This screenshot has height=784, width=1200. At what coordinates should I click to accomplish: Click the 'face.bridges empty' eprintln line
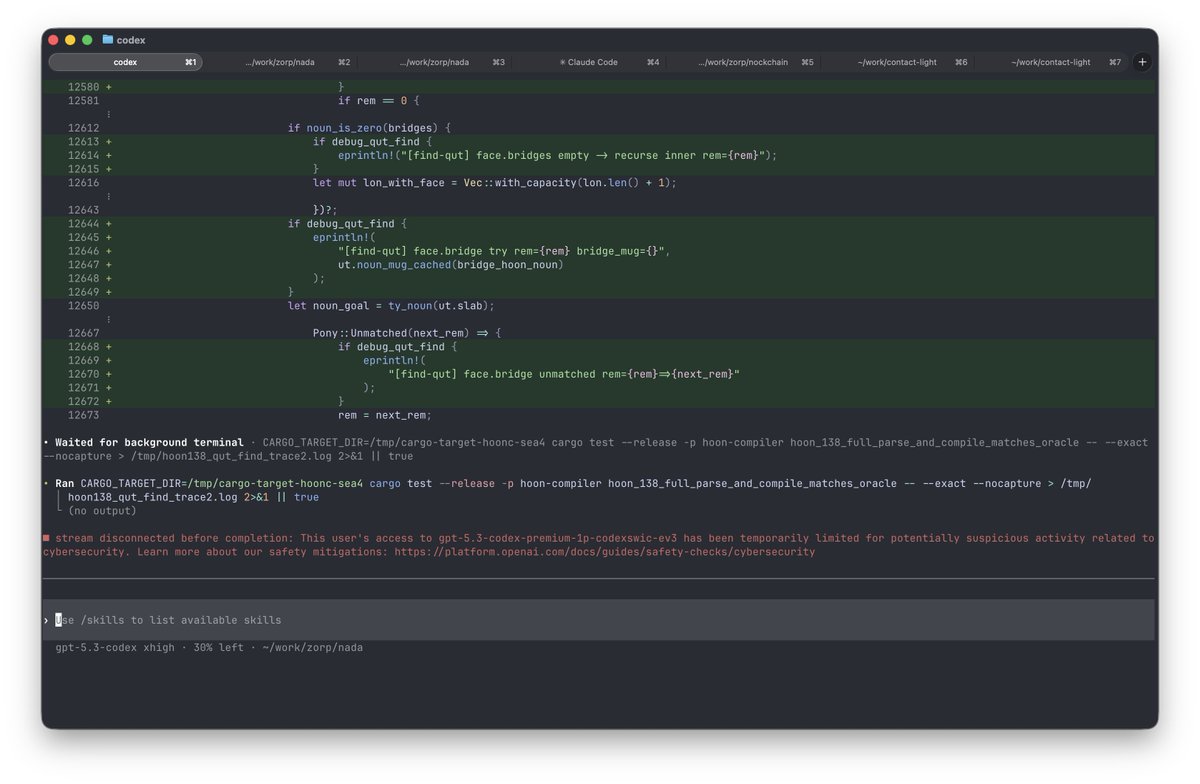coord(557,156)
